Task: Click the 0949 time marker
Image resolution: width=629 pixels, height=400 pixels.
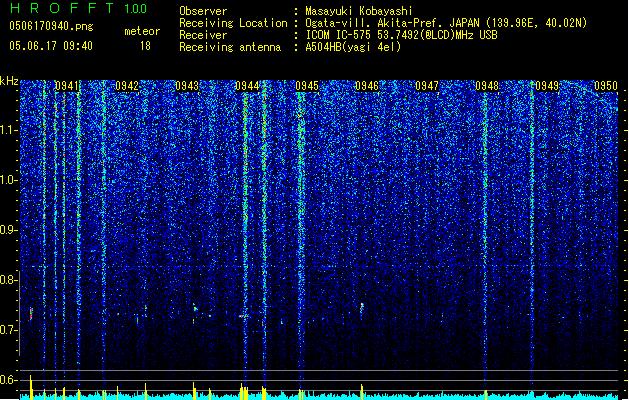Action: (547, 86)
